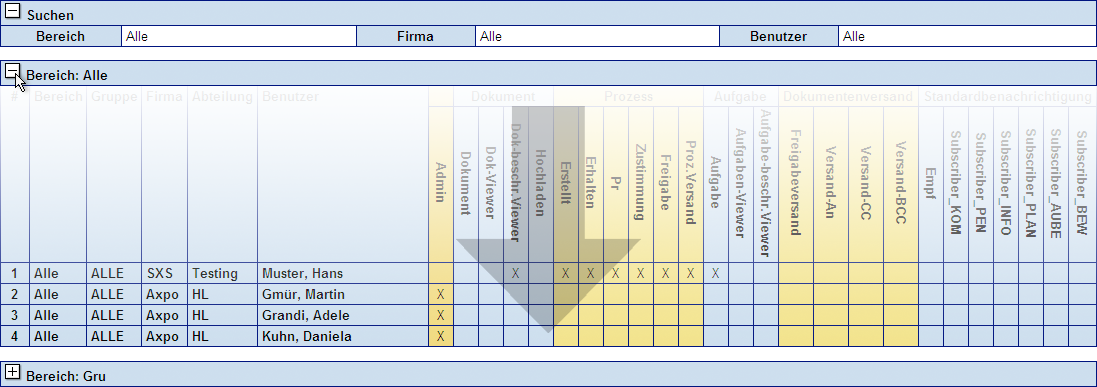Toggle Dok-beschr.Viewer X for Muster, Hans
1097x387 pixels.
tap(516, 273)
